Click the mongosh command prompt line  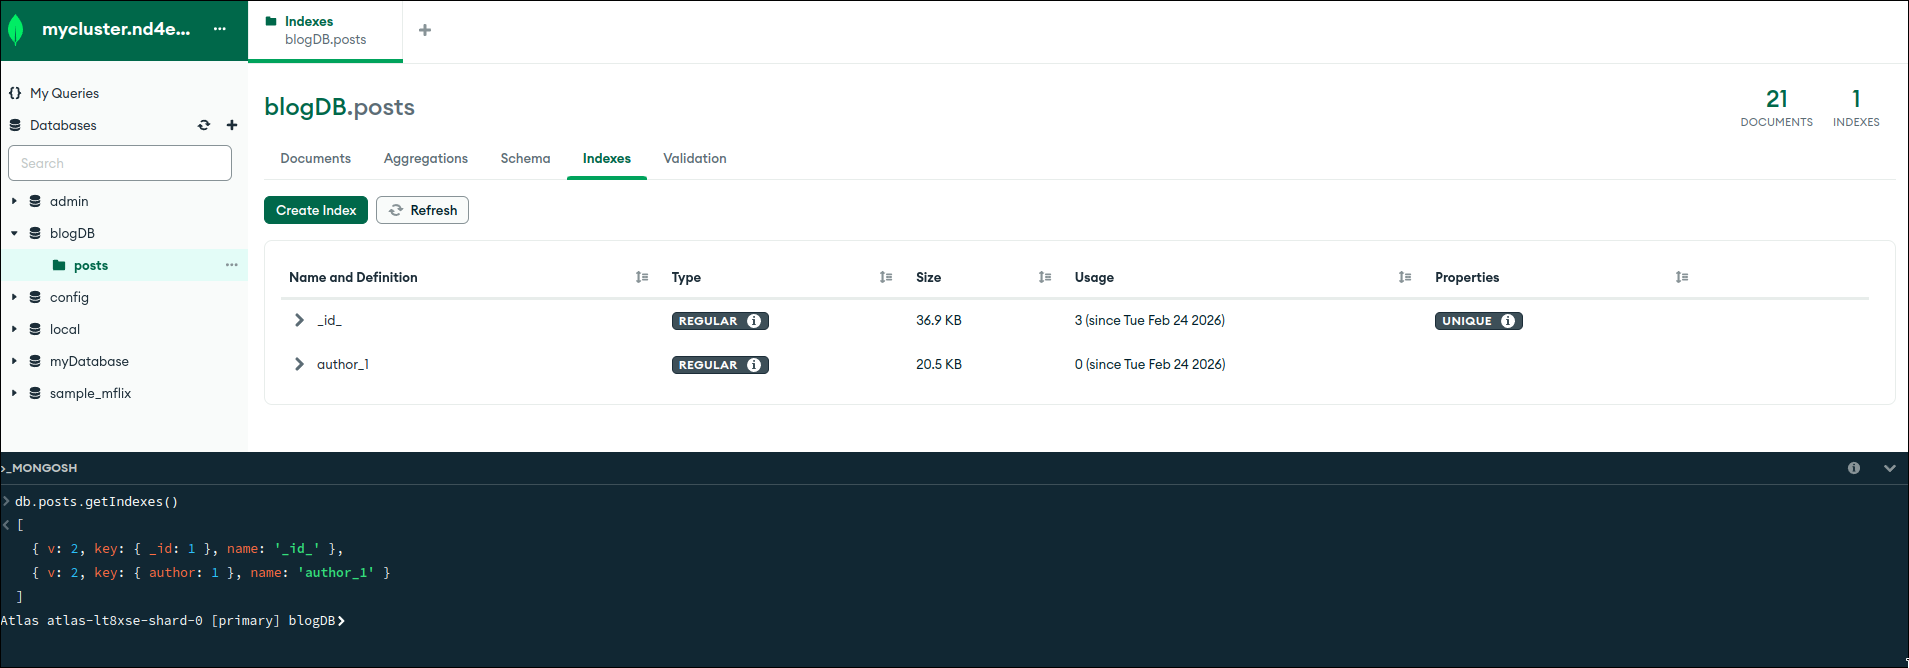coord(173,621)
